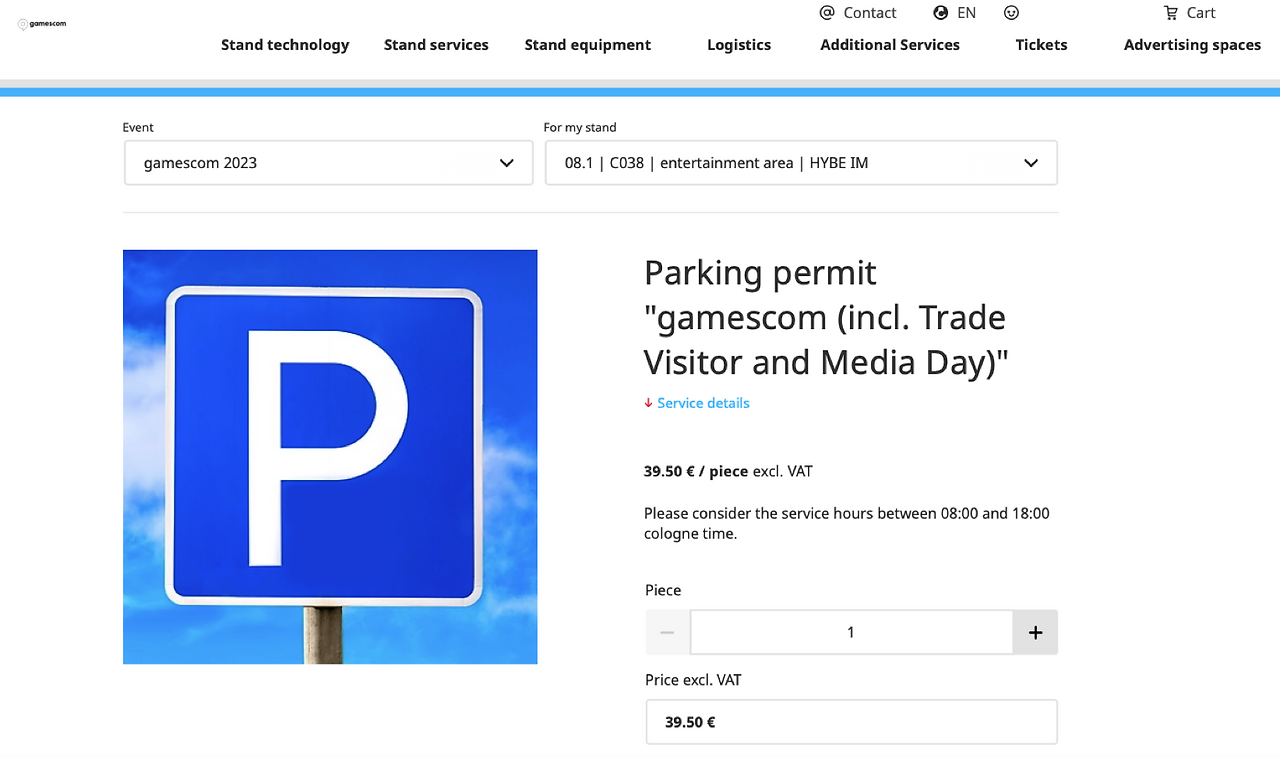The height and width of the screenshot is (758, 1280).
Task: Click the parking sign product image
Action: (x=330, y=457)
